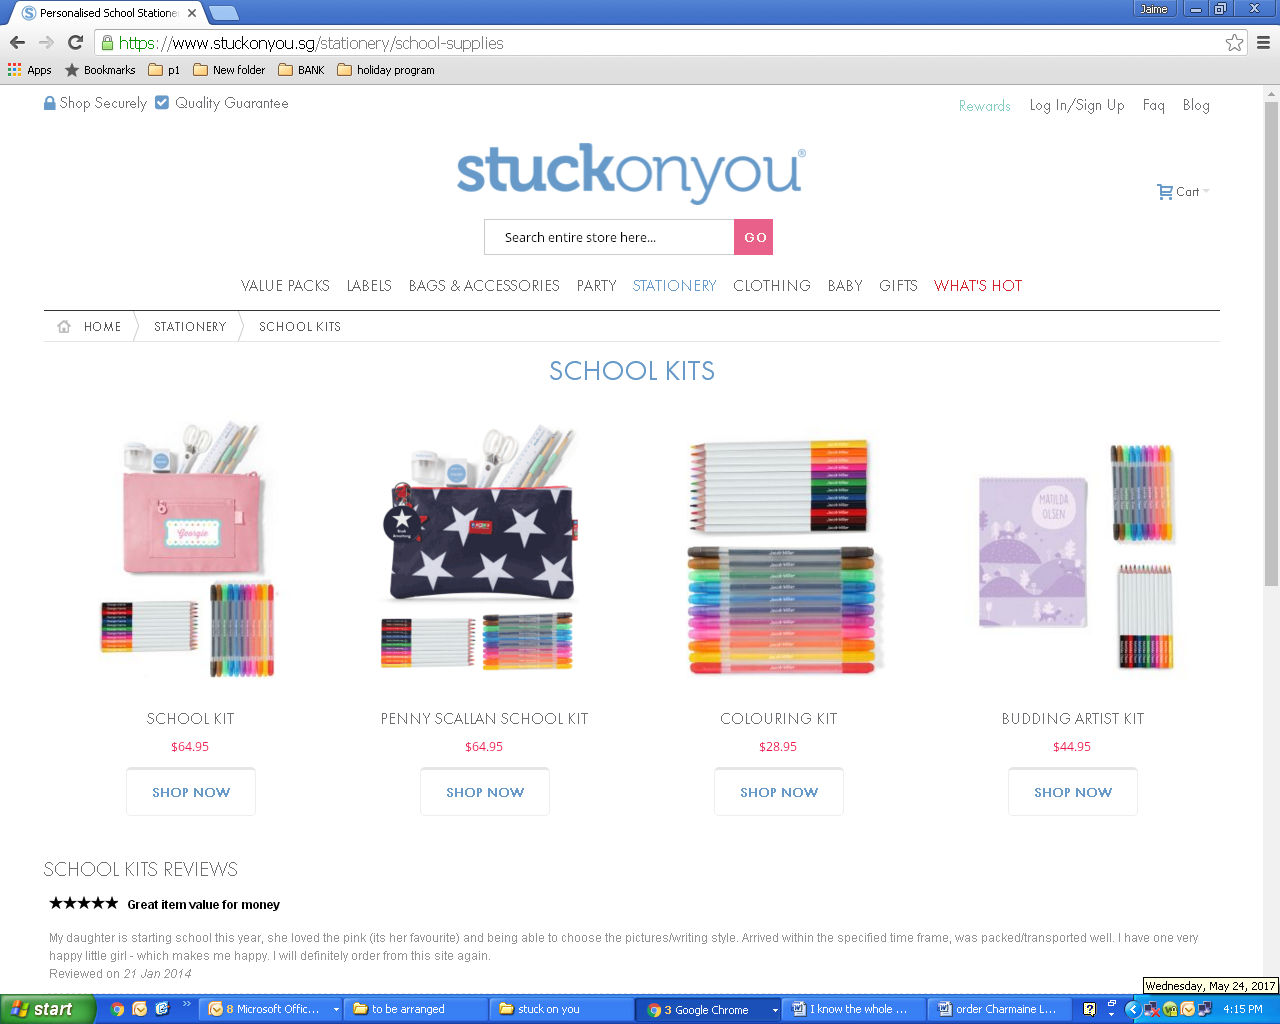Click the stuckonyou logo
1280x1024 pixels.
[x=631, y=172]
